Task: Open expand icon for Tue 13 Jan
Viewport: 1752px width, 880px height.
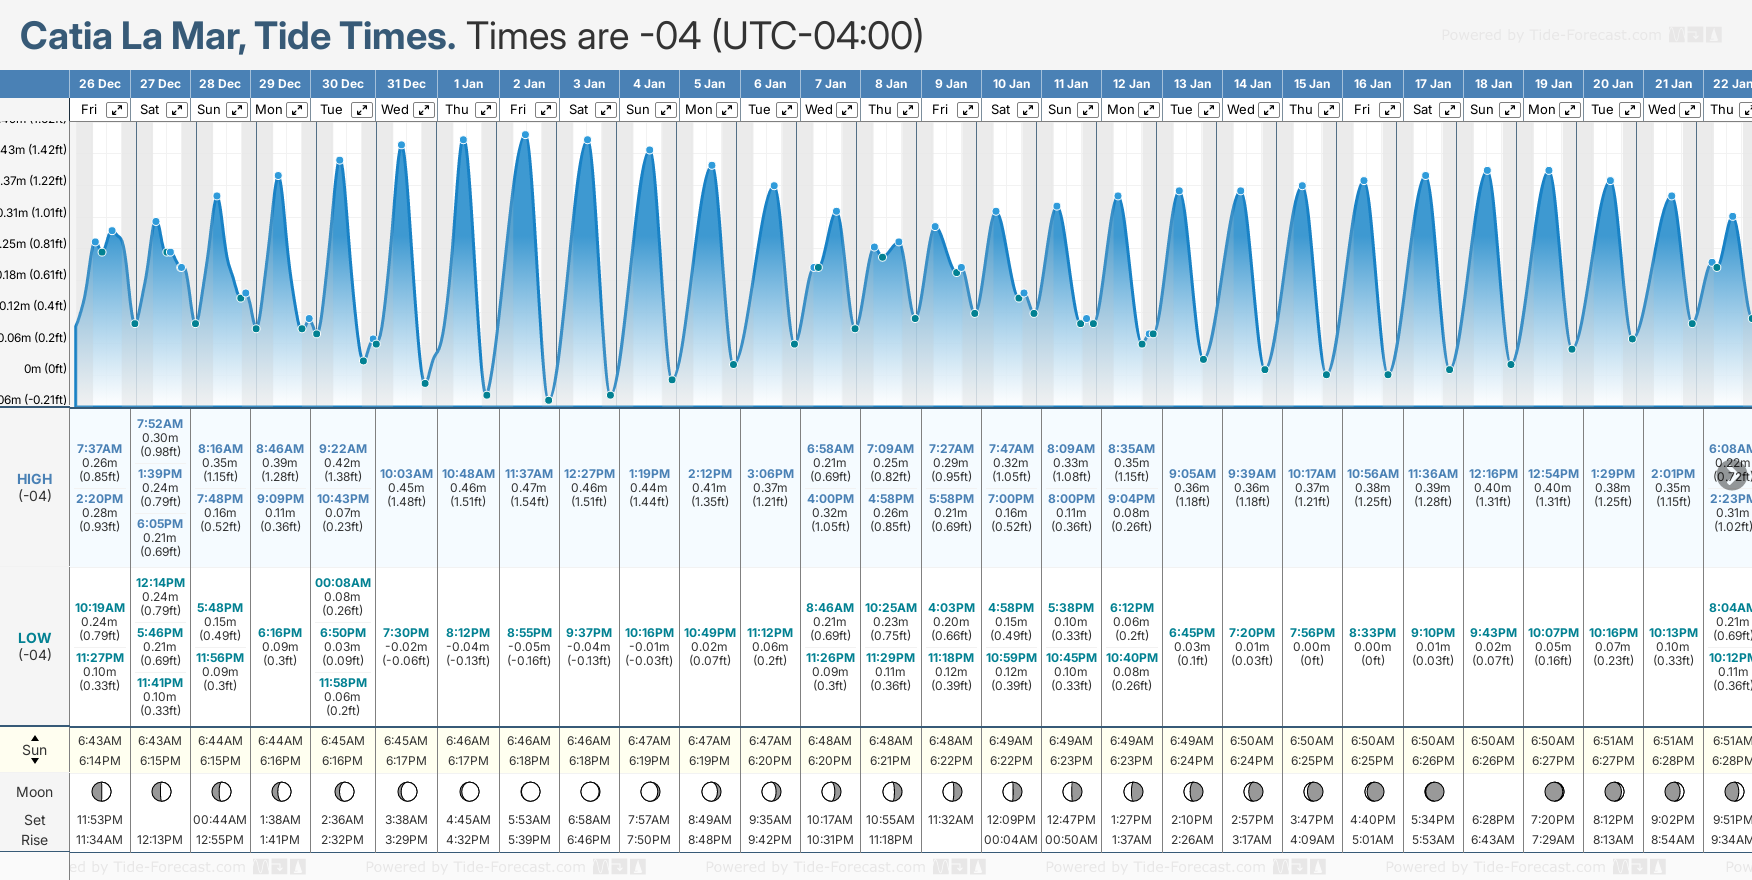Action: click(1208, 110)
